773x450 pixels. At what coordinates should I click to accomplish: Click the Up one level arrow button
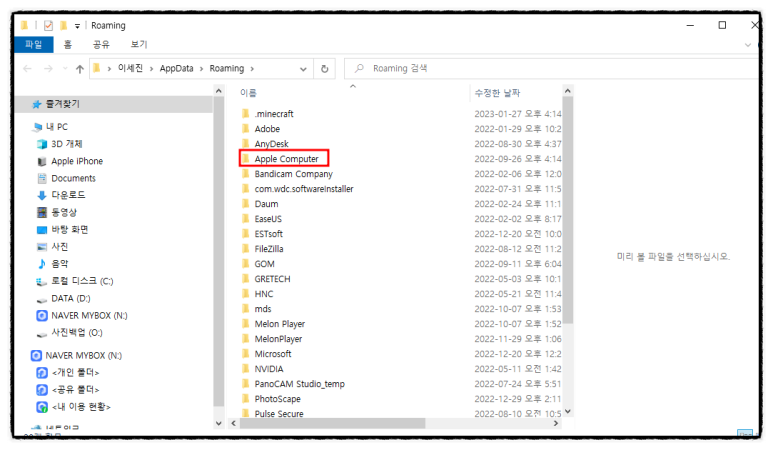coord(79,69)
